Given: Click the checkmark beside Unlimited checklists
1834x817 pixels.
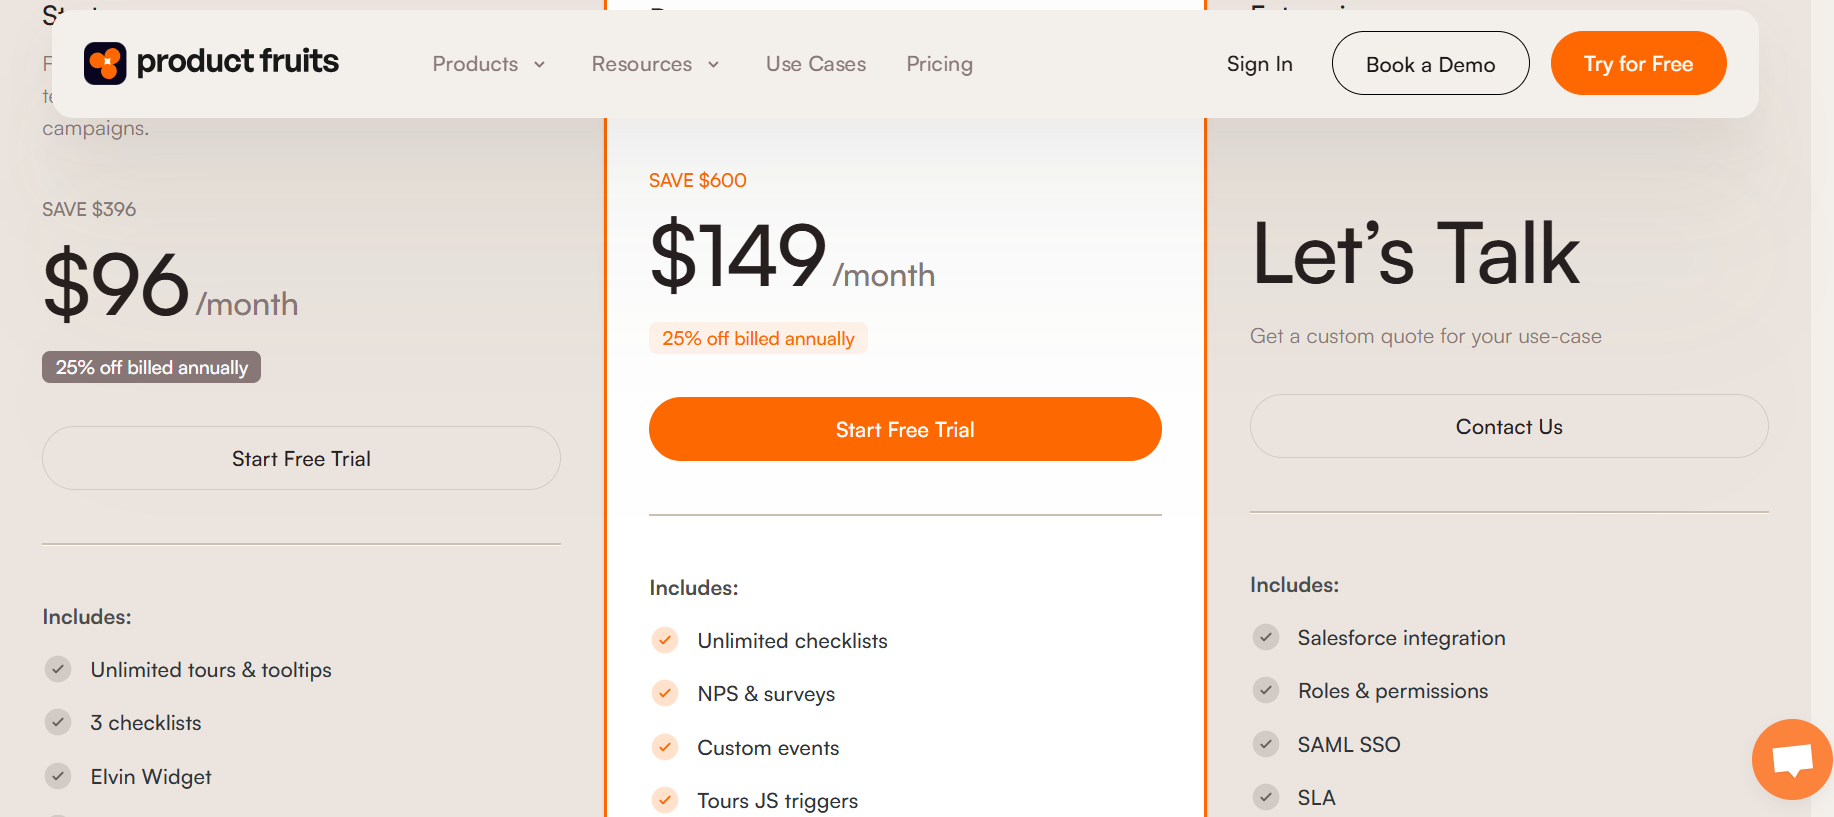Looking at the screenshot, I should (x=665, y=640).
